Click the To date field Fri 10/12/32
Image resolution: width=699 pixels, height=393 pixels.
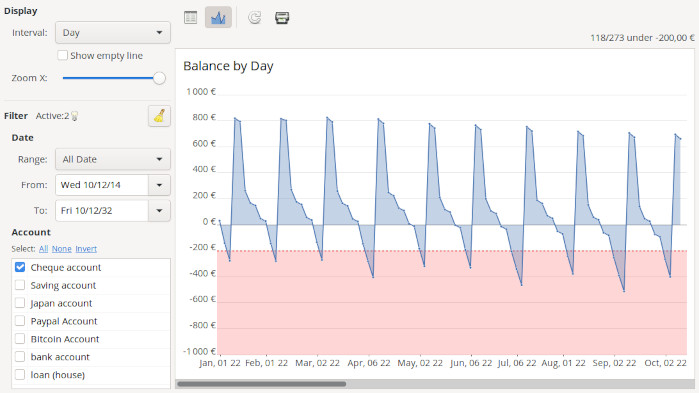[x=102, y=211]
